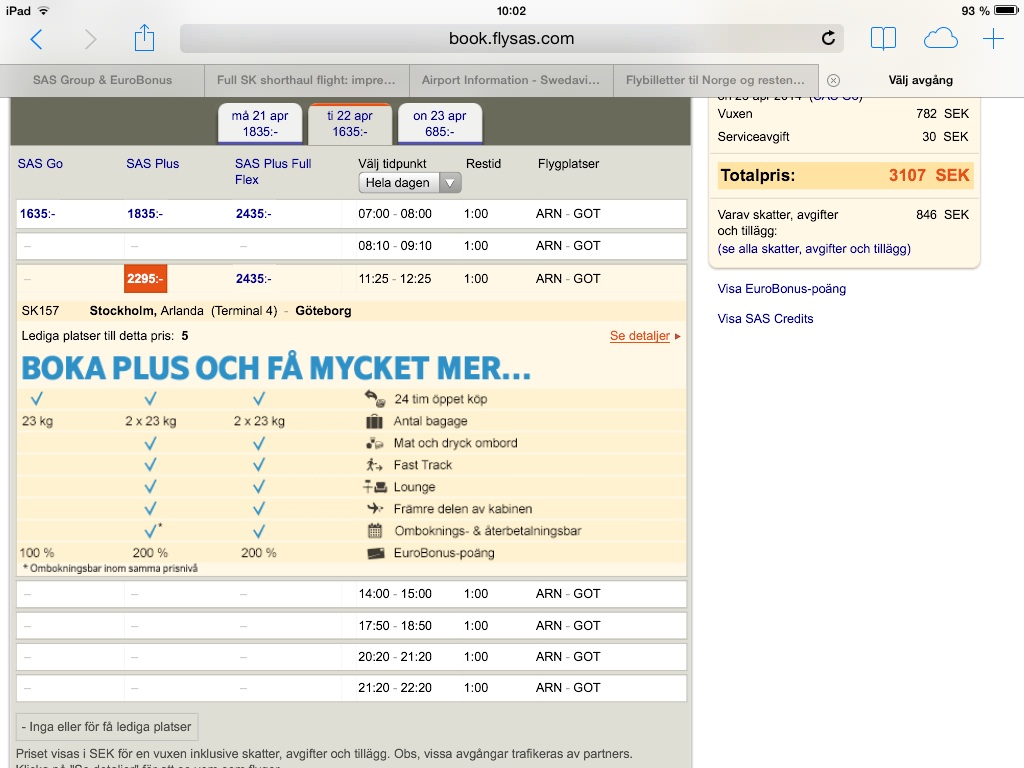This screenshot has height=768, width=1024.
Task: Tap the book.flysas.com address field
Action: point(511,39)
